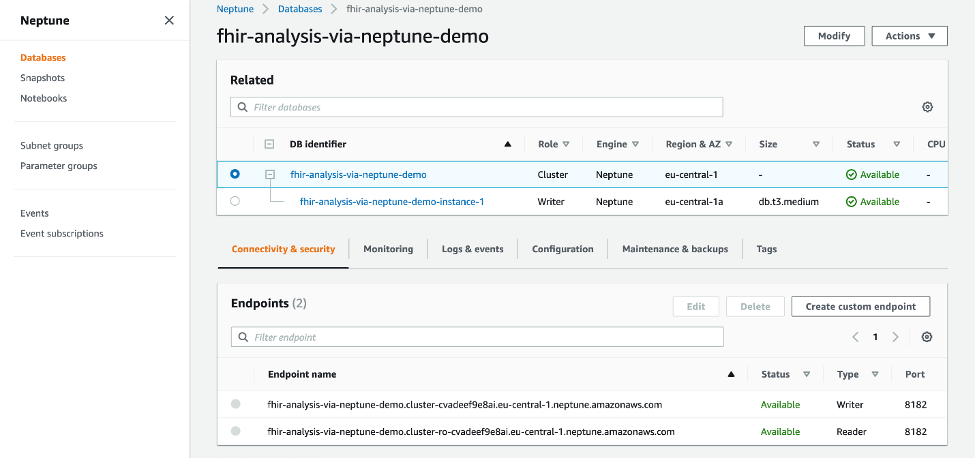977x458 pixels.
Task: Click the Writer role cell for instance-1
Action: pyautogui.click(x=551, y=202)
